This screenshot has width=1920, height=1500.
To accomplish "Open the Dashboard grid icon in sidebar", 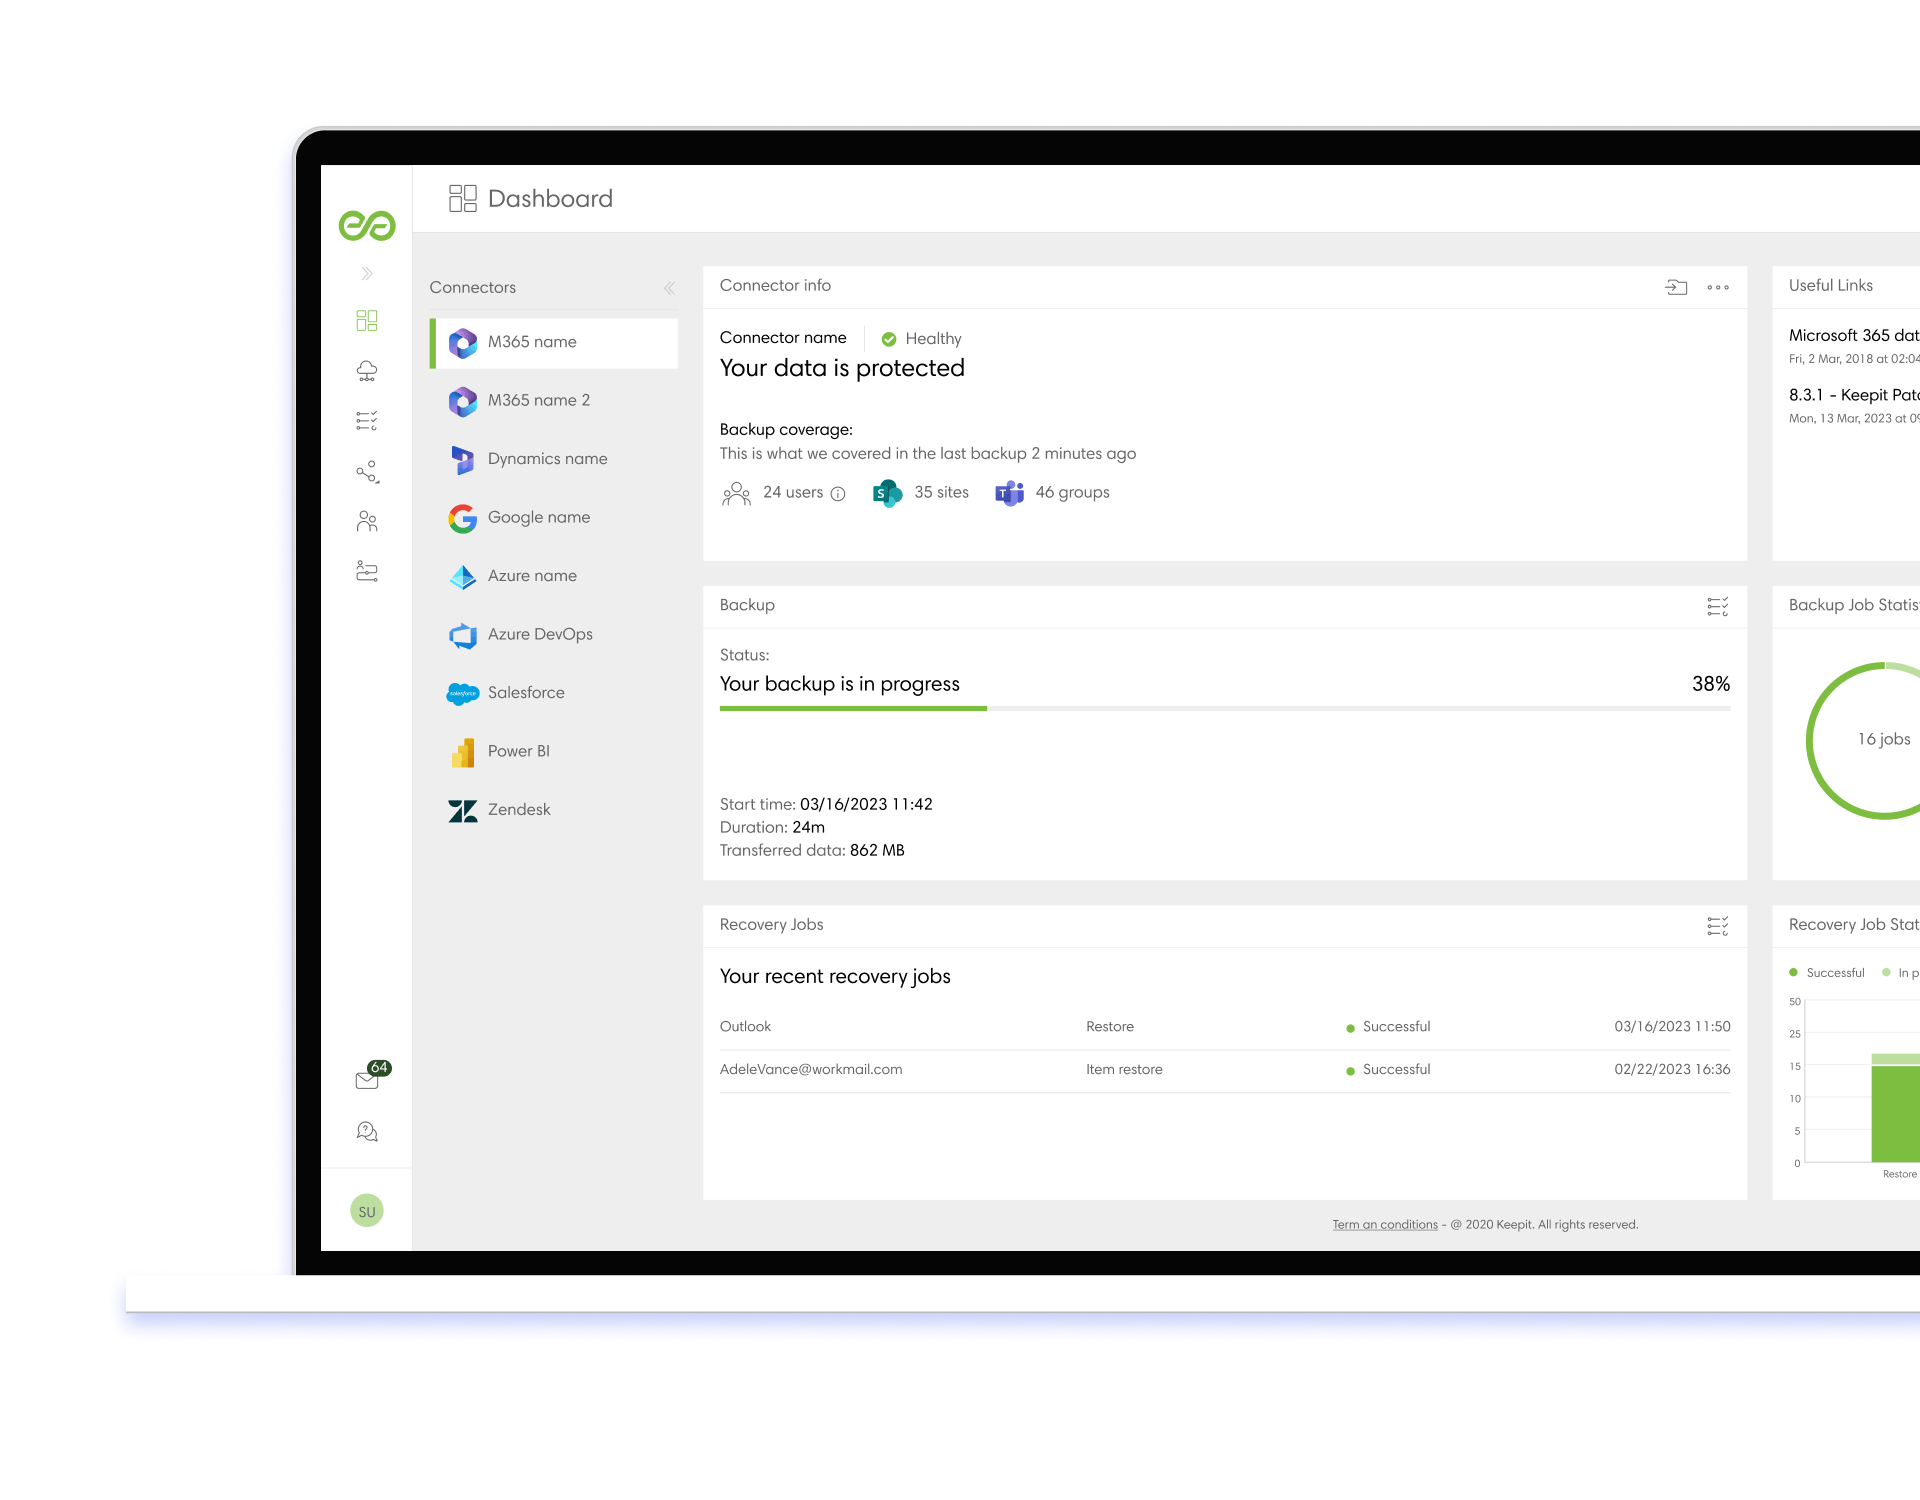I will click(367, 320).
